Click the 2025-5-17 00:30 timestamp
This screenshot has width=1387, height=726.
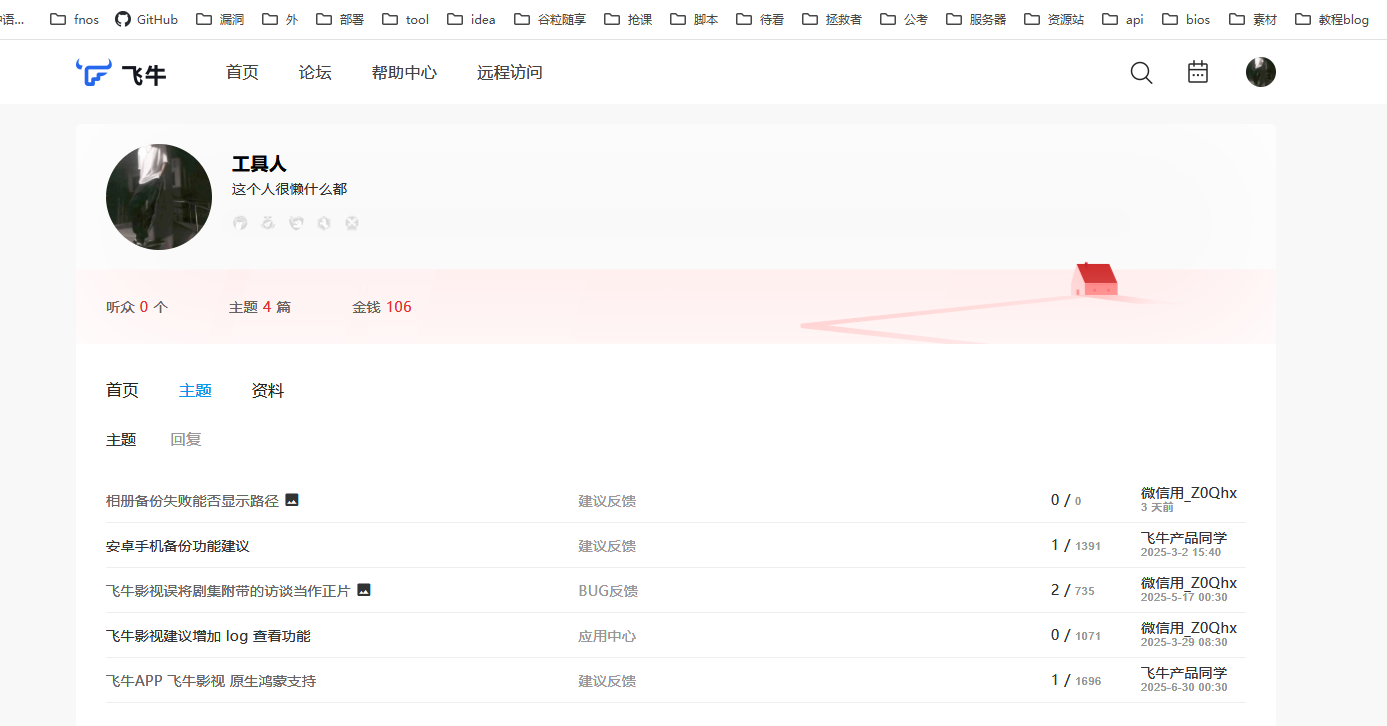(x=1184, y=597)
